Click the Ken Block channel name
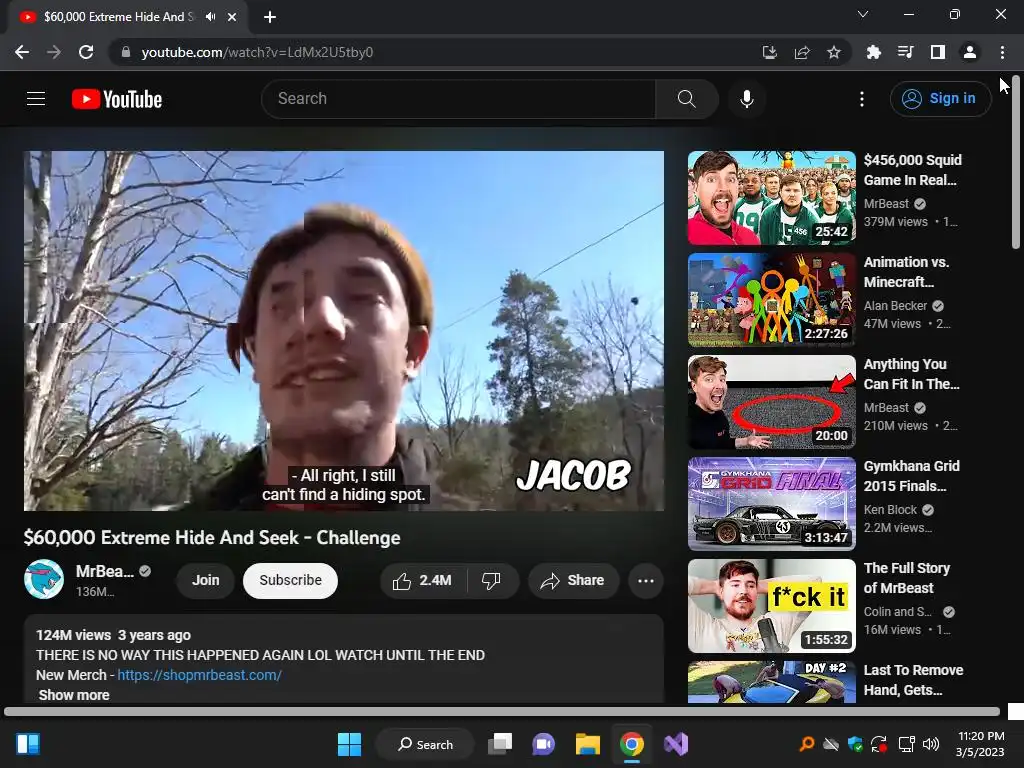Image resolution: width=1024 pixels, height=768 pixels. point(890,509)
